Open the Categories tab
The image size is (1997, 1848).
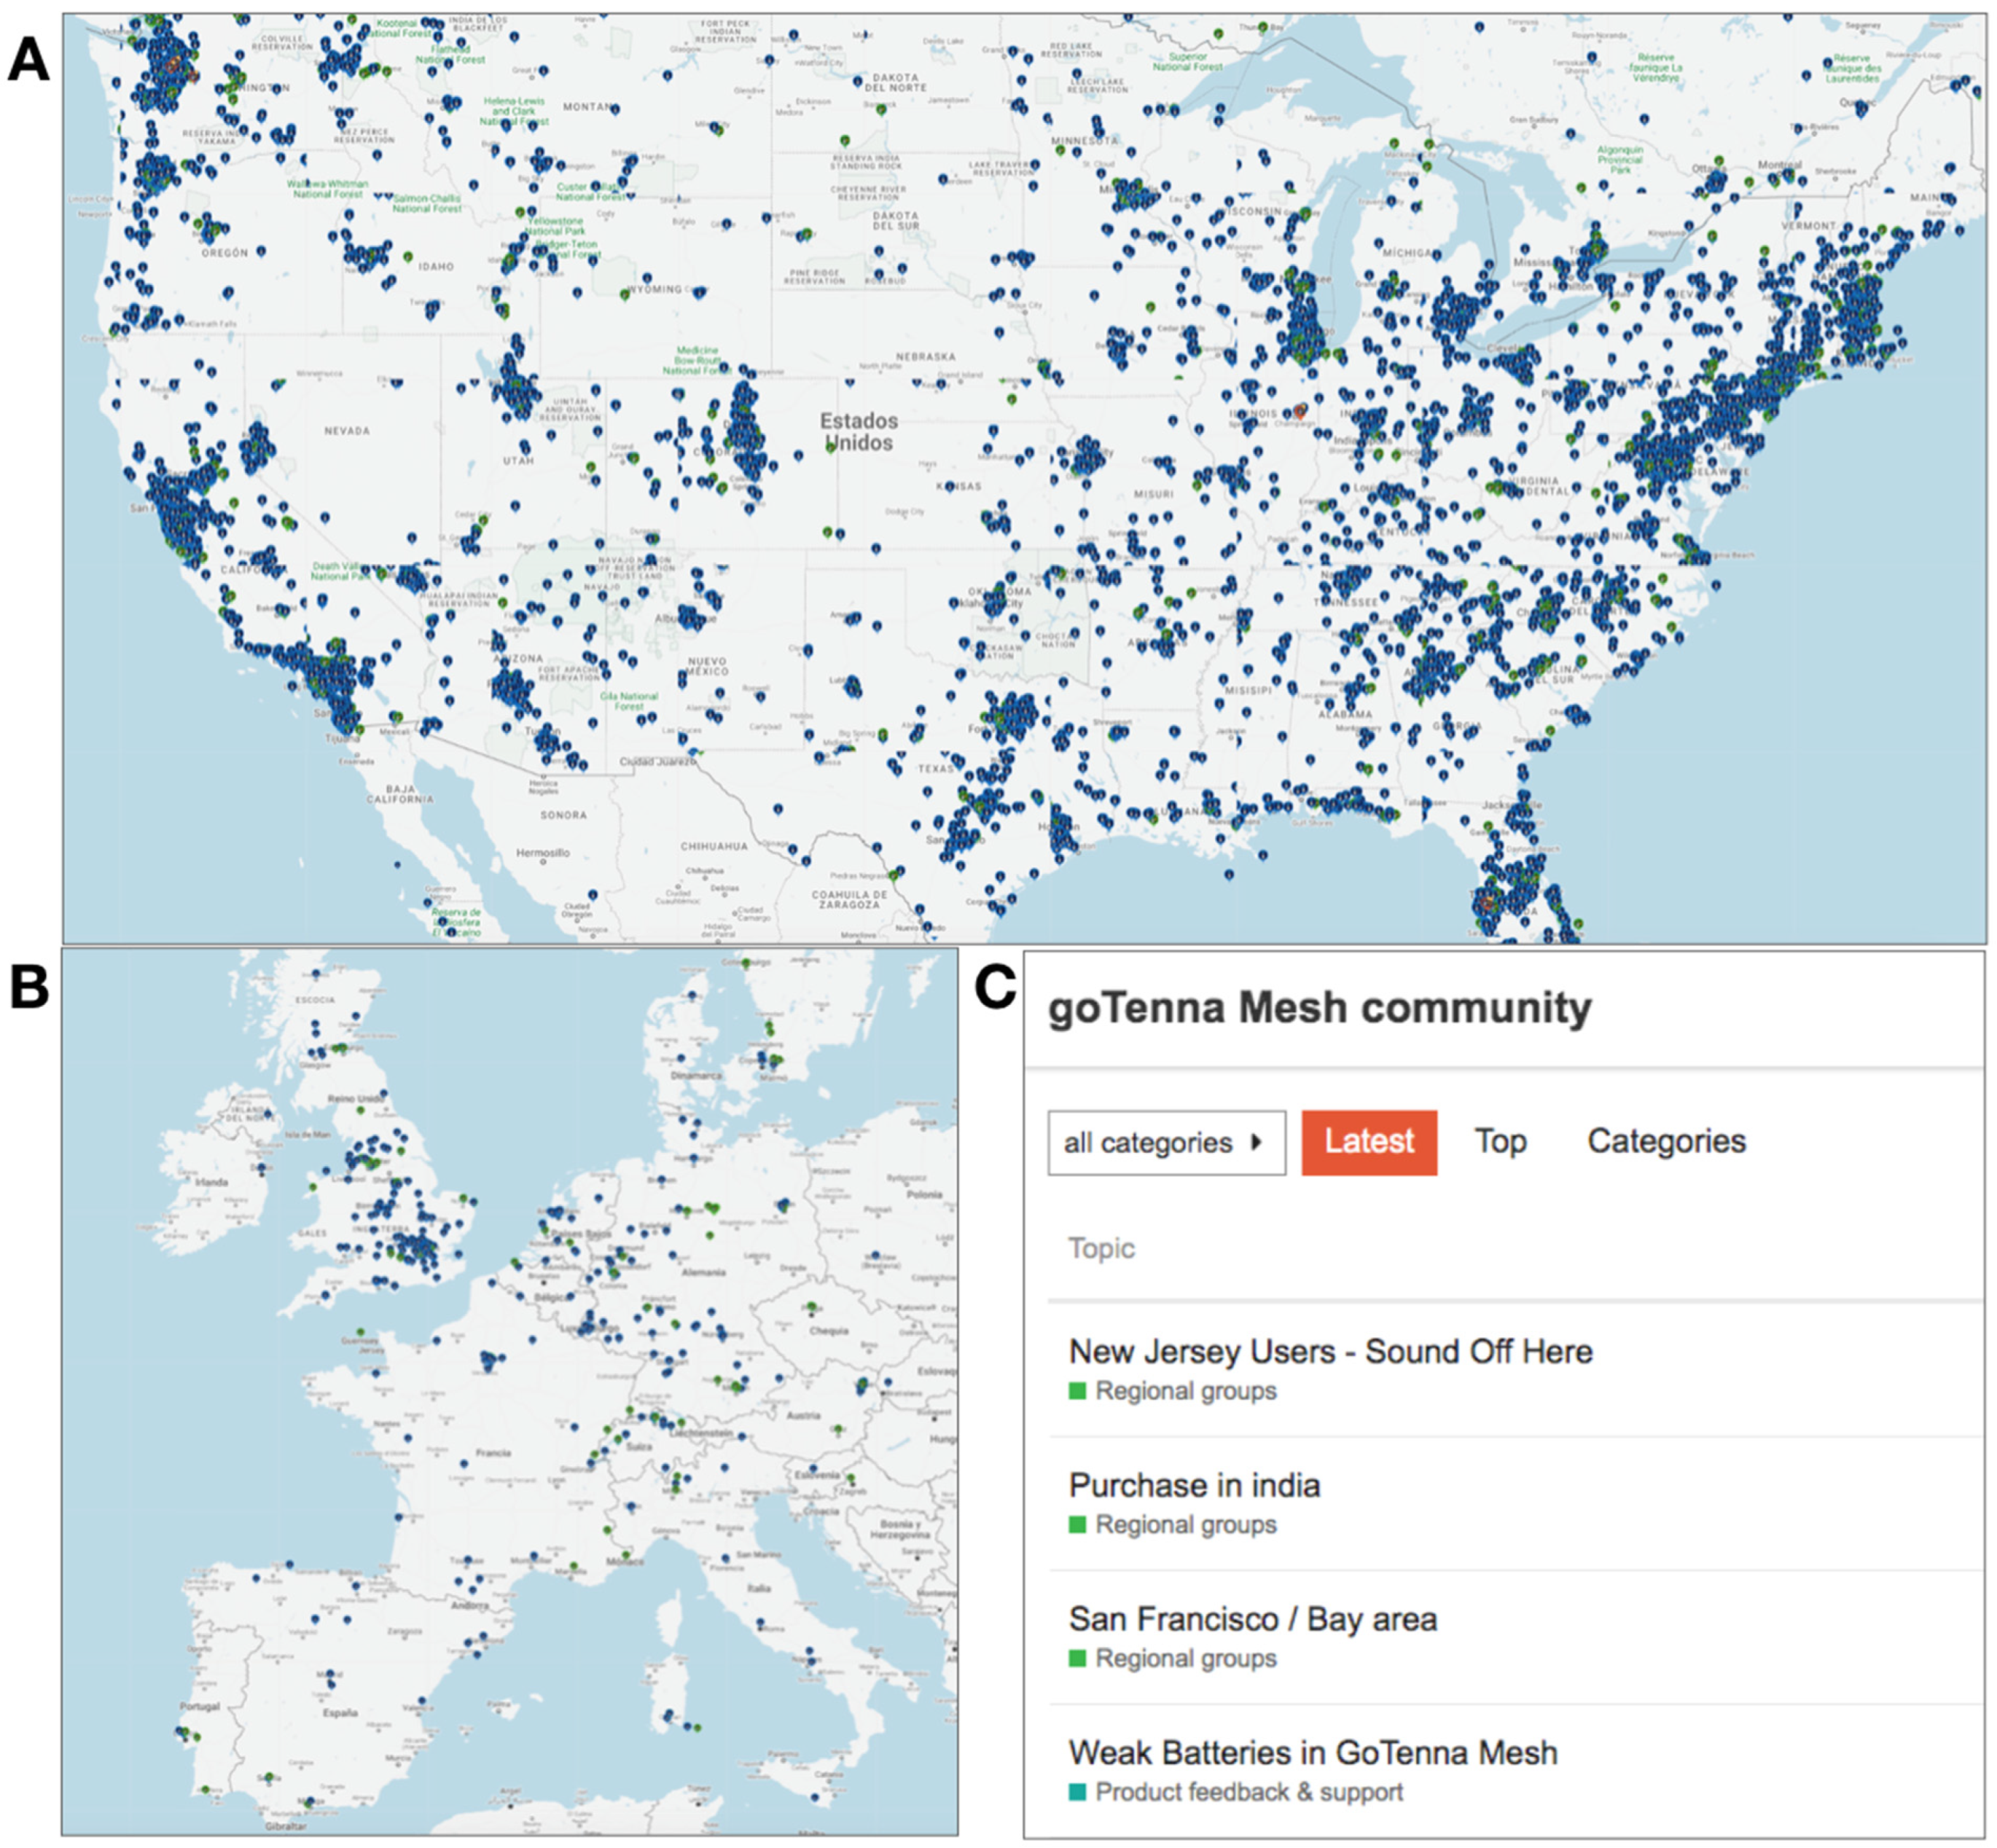(1666, 1142)
